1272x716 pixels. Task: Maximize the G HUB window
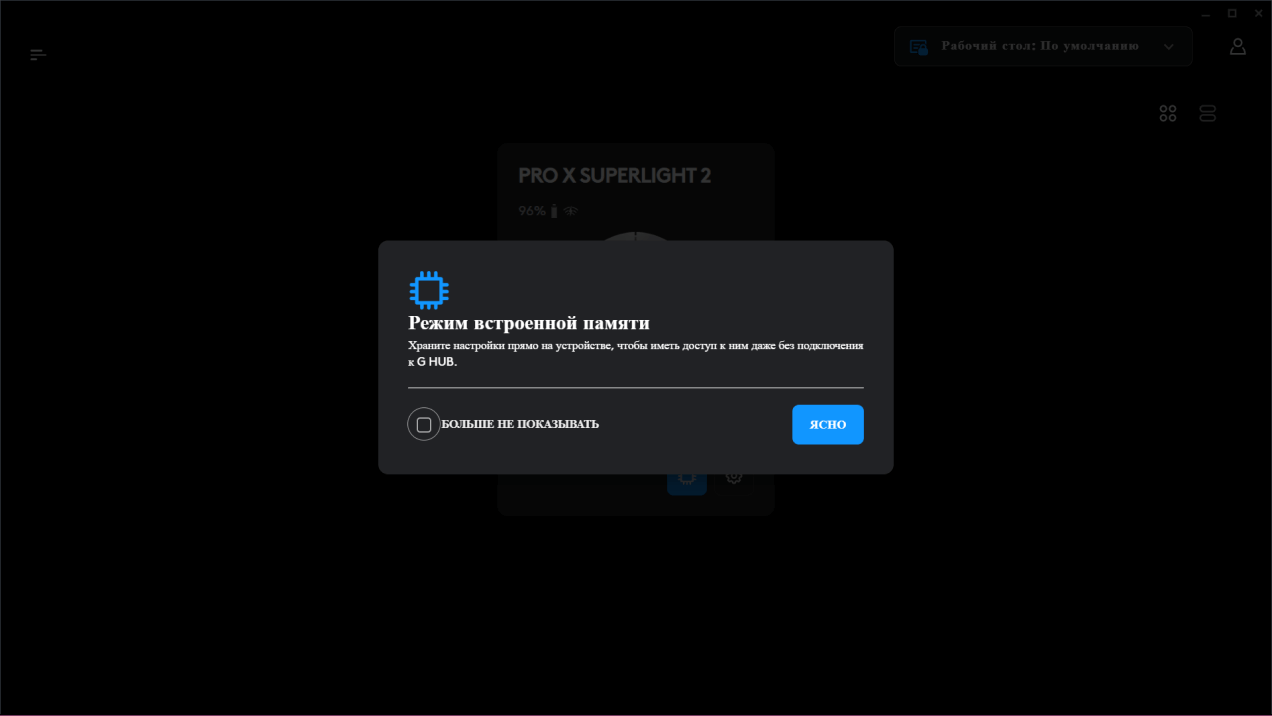point(1232,13)
